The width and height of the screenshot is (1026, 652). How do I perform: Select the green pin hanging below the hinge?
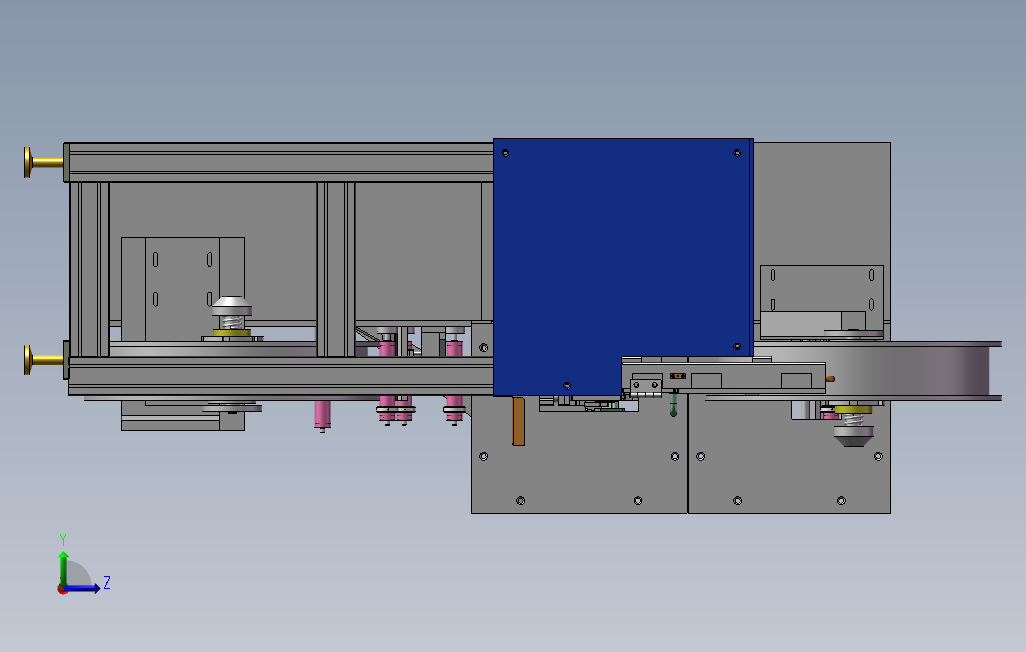[x=673, y=403]
